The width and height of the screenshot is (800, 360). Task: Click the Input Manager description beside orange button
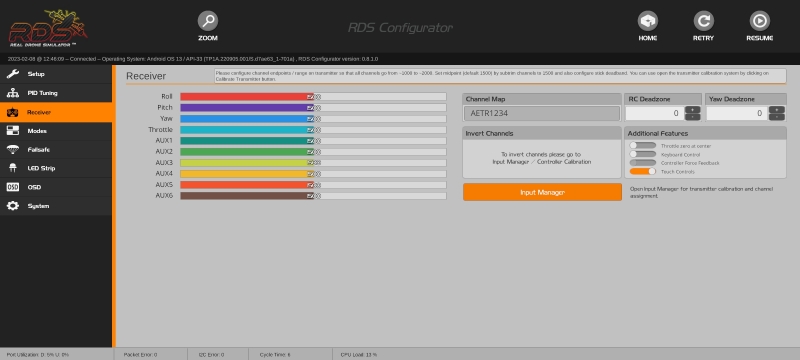point(701,192)
